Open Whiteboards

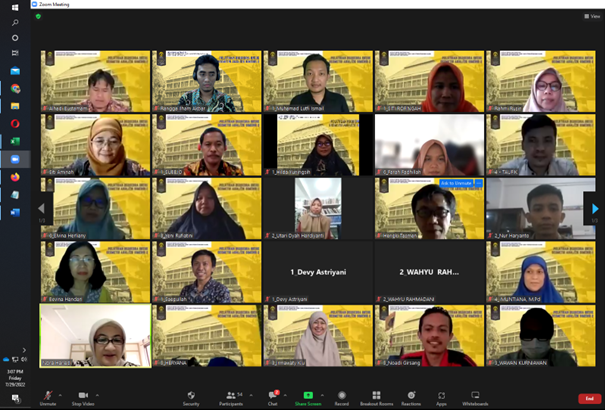click(x=475, y=398)
